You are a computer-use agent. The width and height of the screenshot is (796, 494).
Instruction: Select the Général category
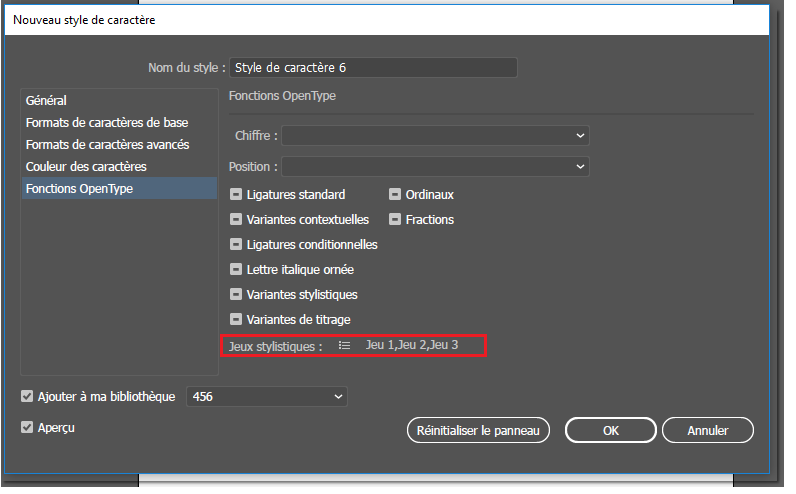pyautogui.click(x=47, y=101)
